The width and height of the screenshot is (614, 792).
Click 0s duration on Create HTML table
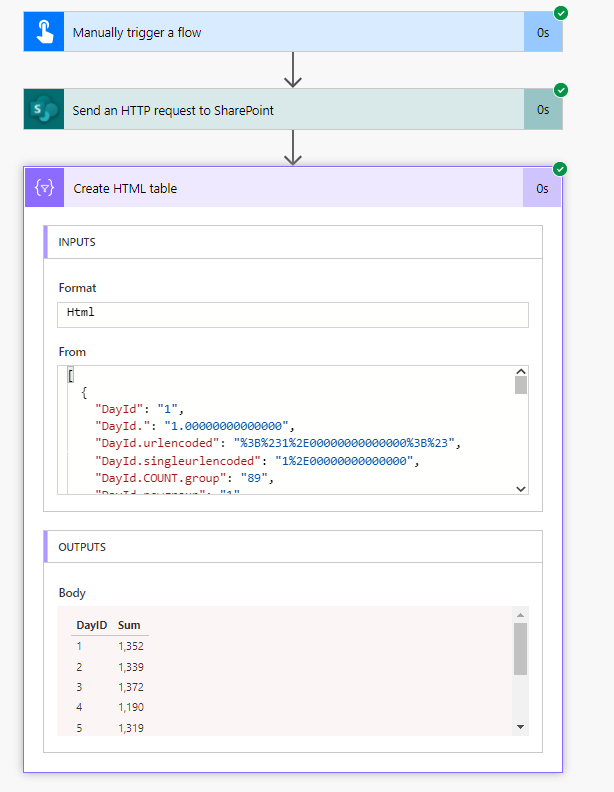(x=543, y=188)
